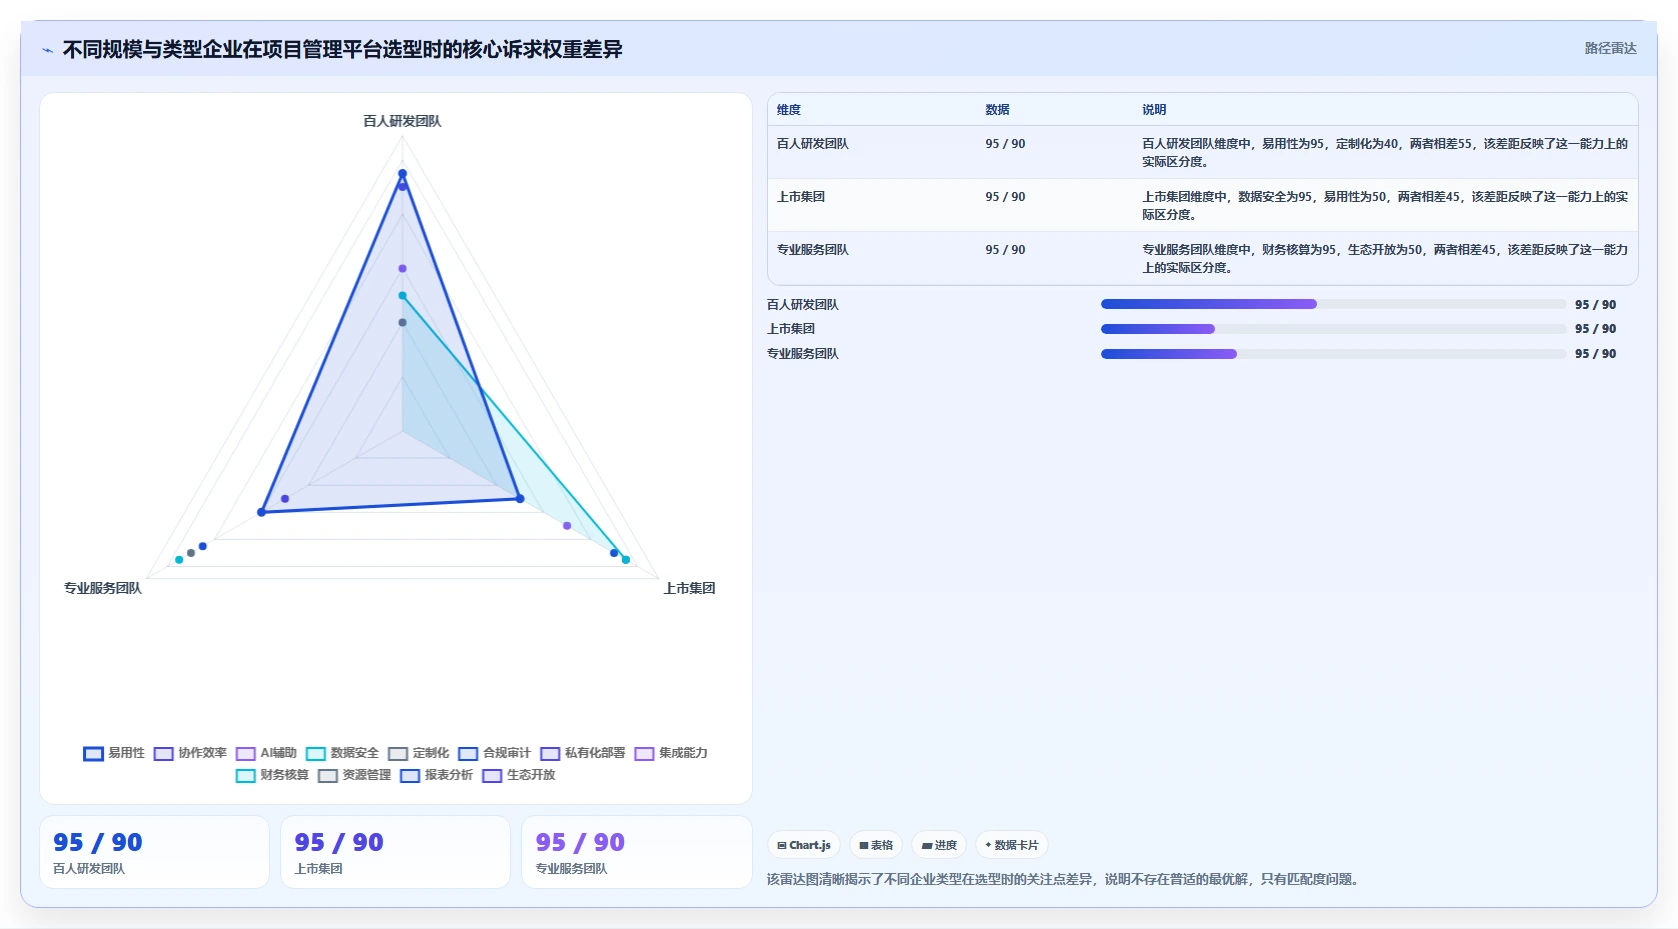
Task: Click the description for 专业服务团队 row
Action: point(1385,259)
